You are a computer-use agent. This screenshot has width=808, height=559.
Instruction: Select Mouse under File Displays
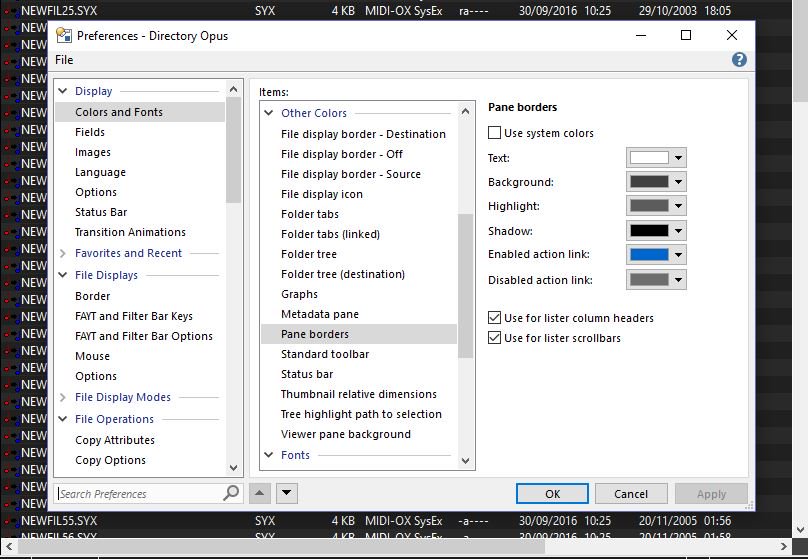[x=92, y=356]
